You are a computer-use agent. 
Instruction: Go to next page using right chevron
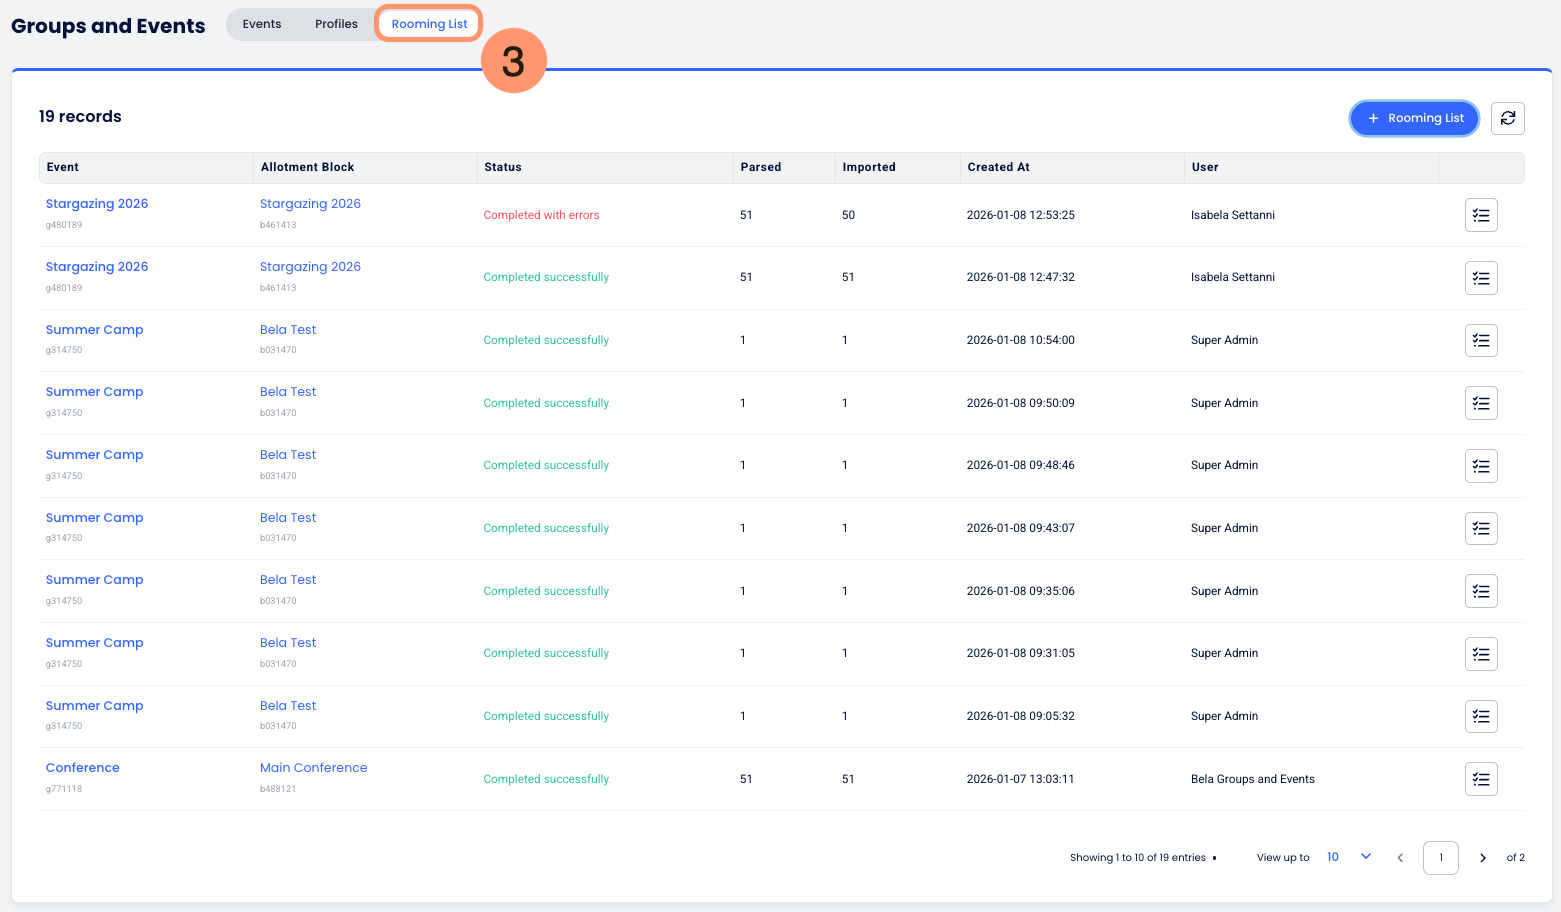[1482, 858]
